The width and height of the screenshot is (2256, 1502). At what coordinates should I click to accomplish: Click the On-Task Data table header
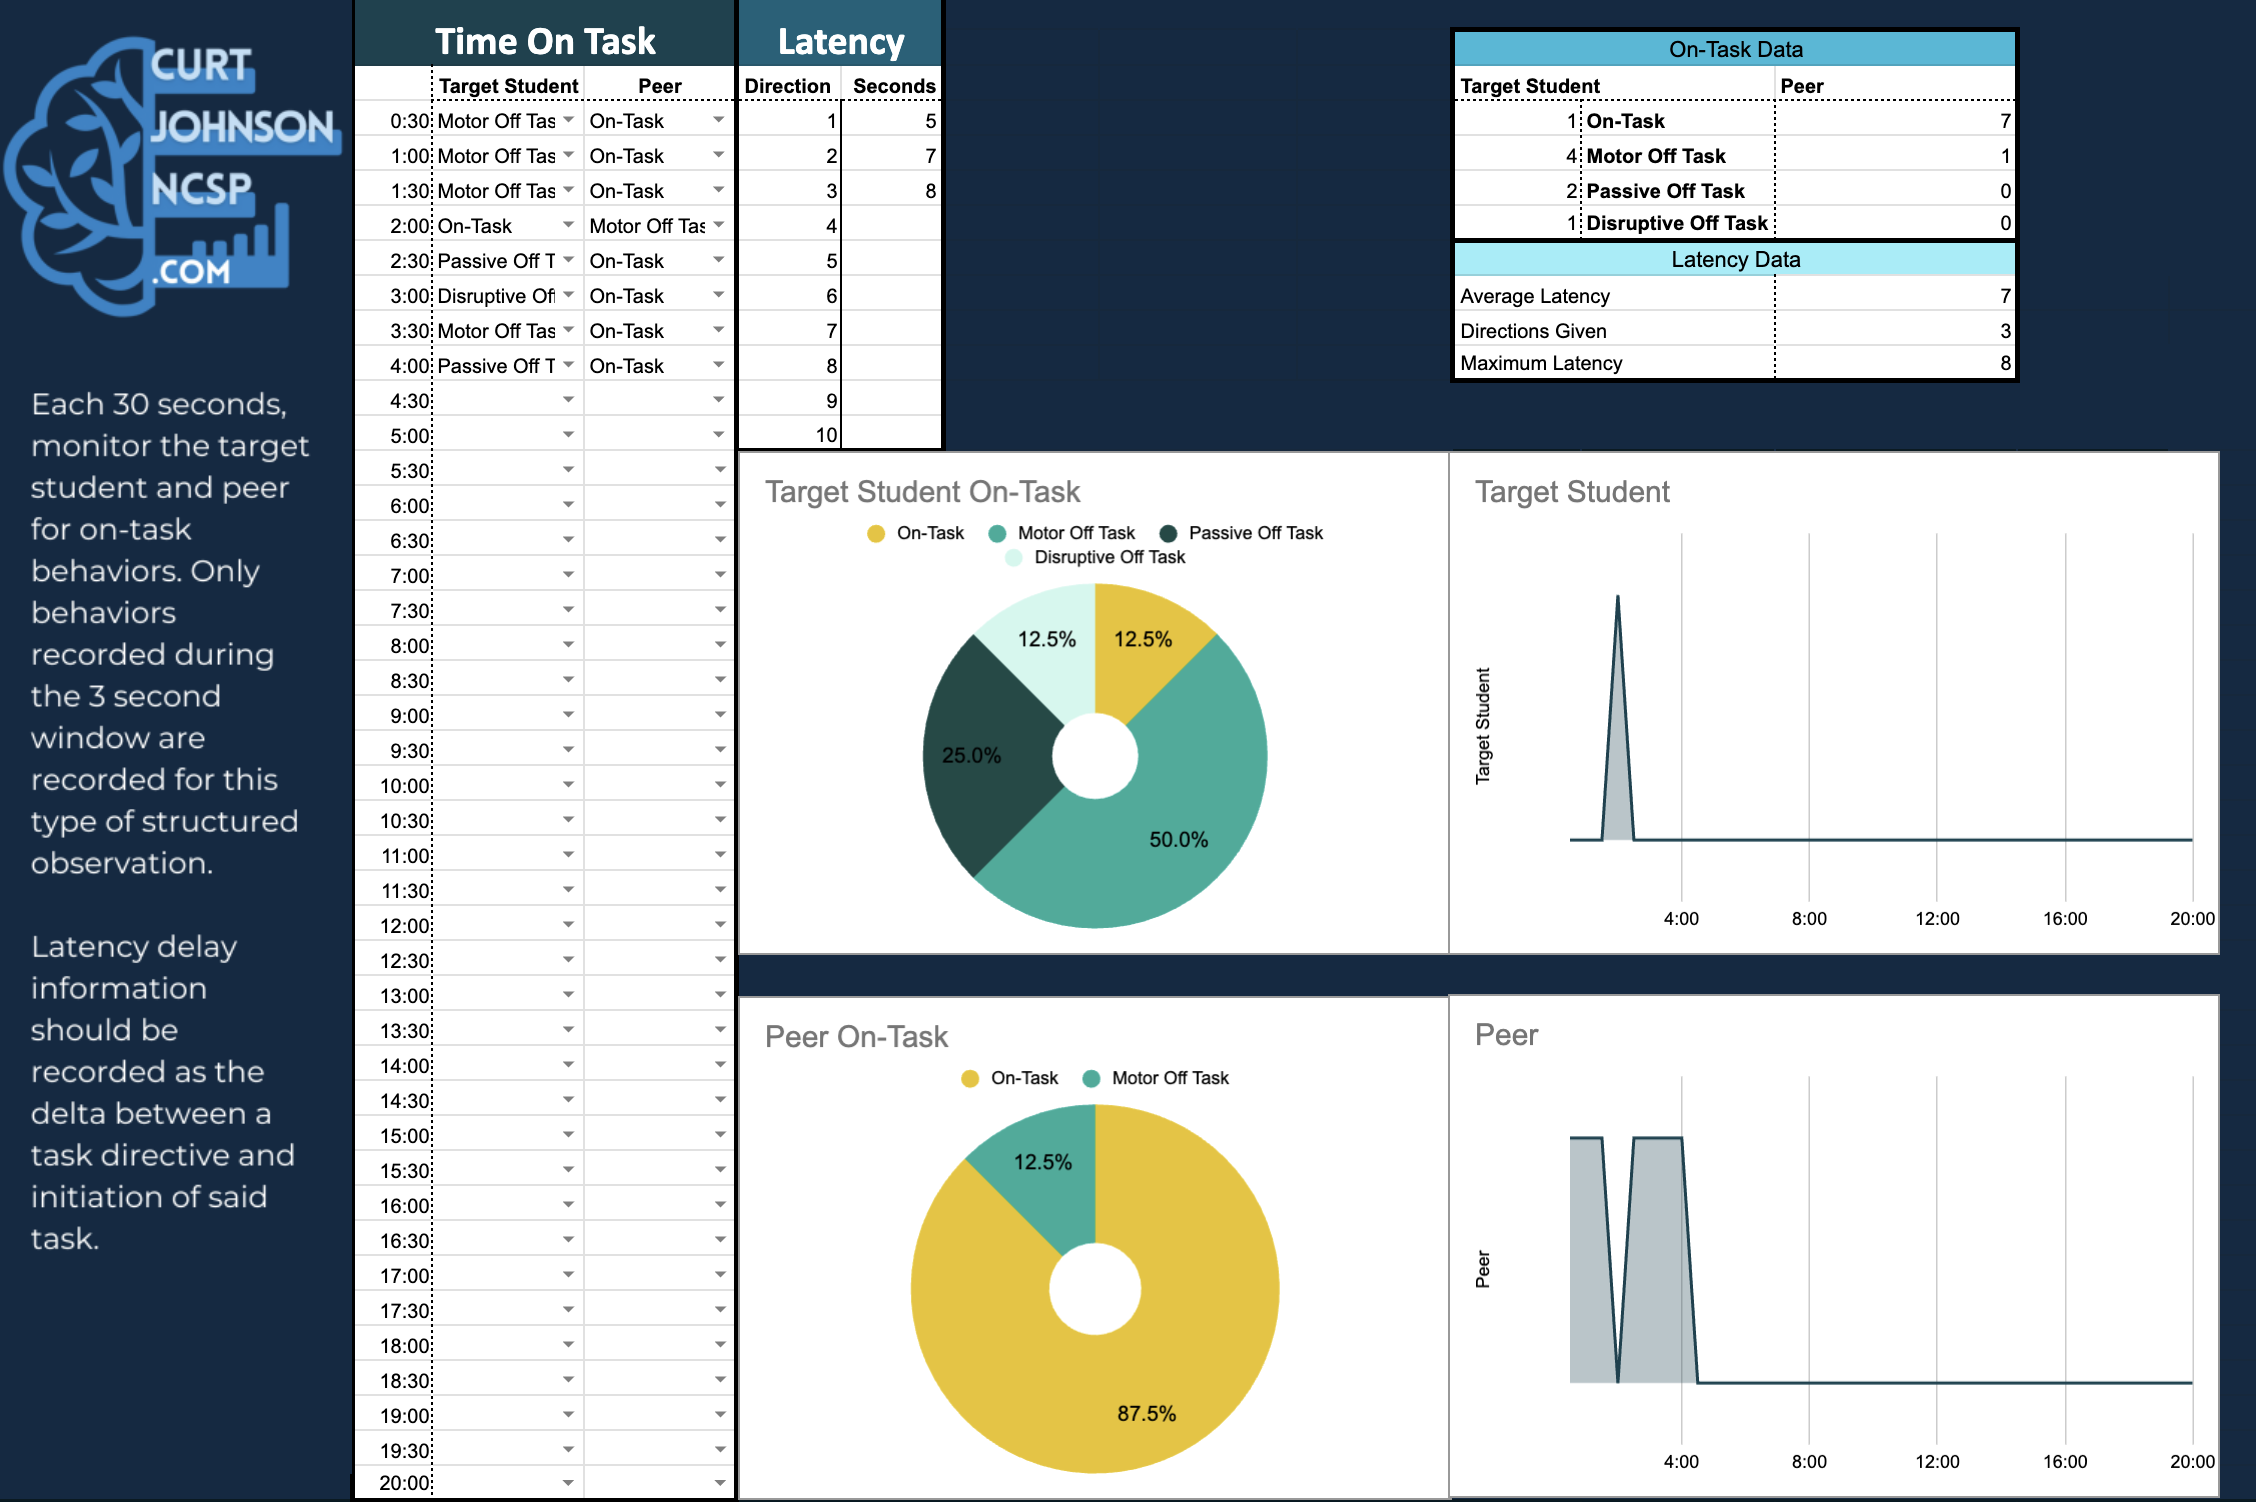[x=1735, y=49]
